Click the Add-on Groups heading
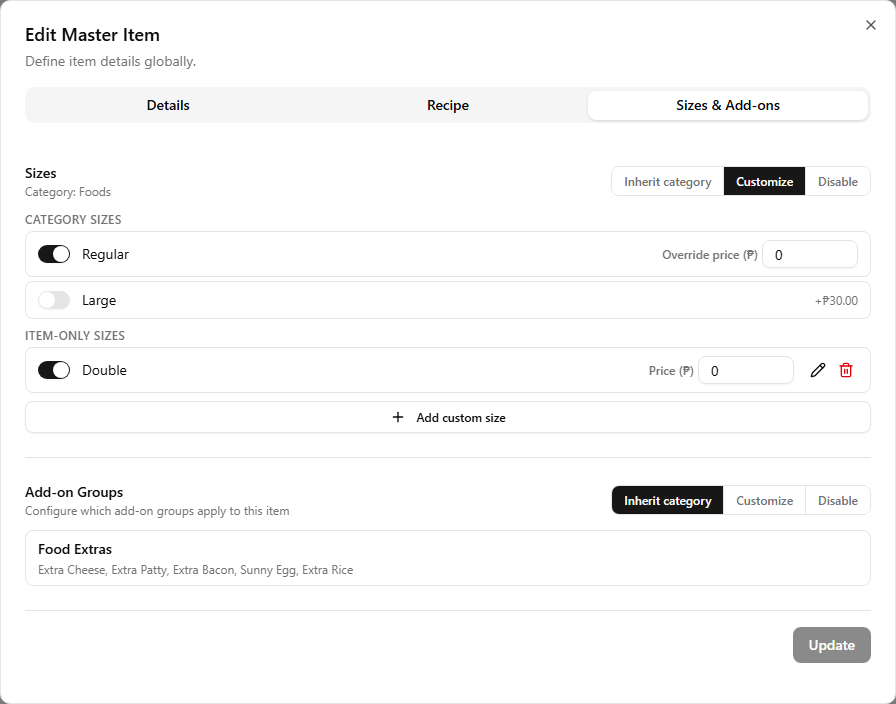This screenshot has width=896, height=704. point(74,492)
